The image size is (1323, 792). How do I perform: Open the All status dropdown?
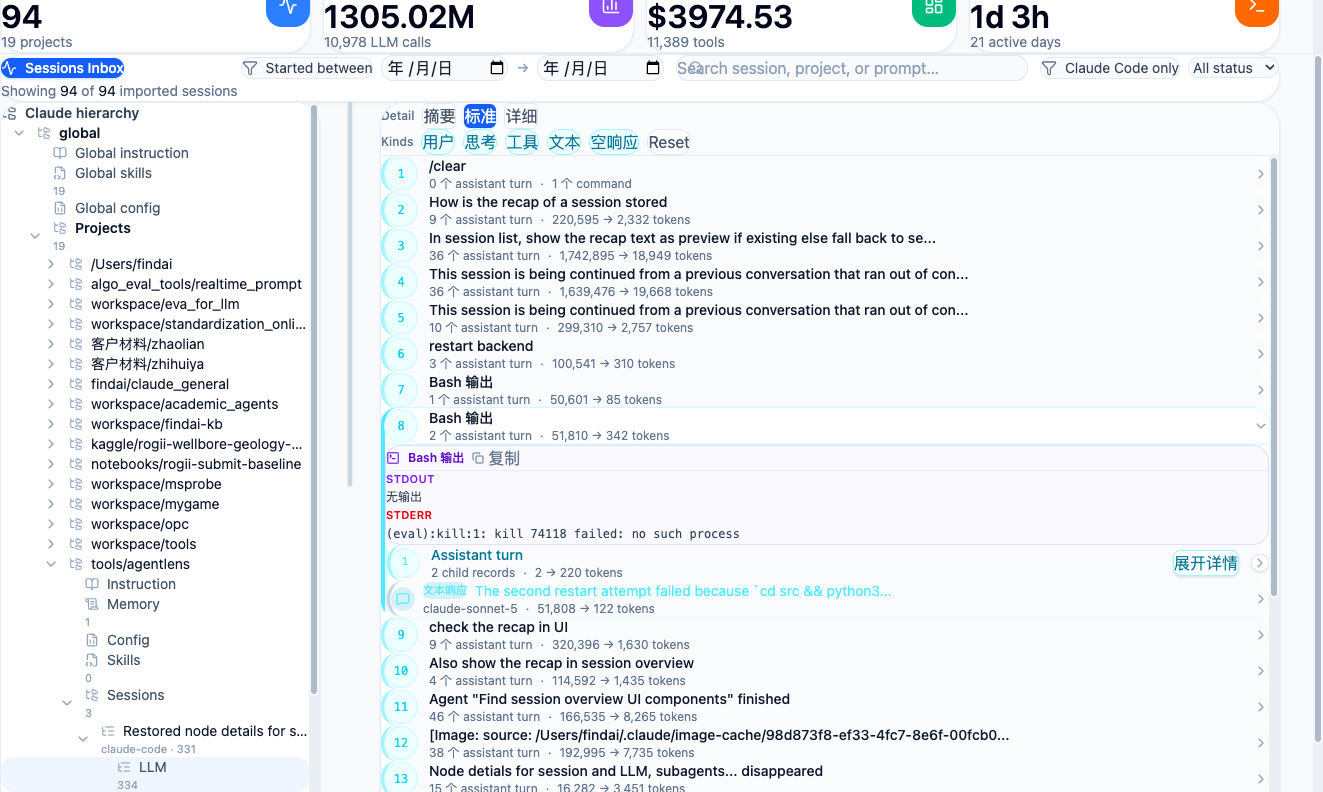coord(1234,68)
